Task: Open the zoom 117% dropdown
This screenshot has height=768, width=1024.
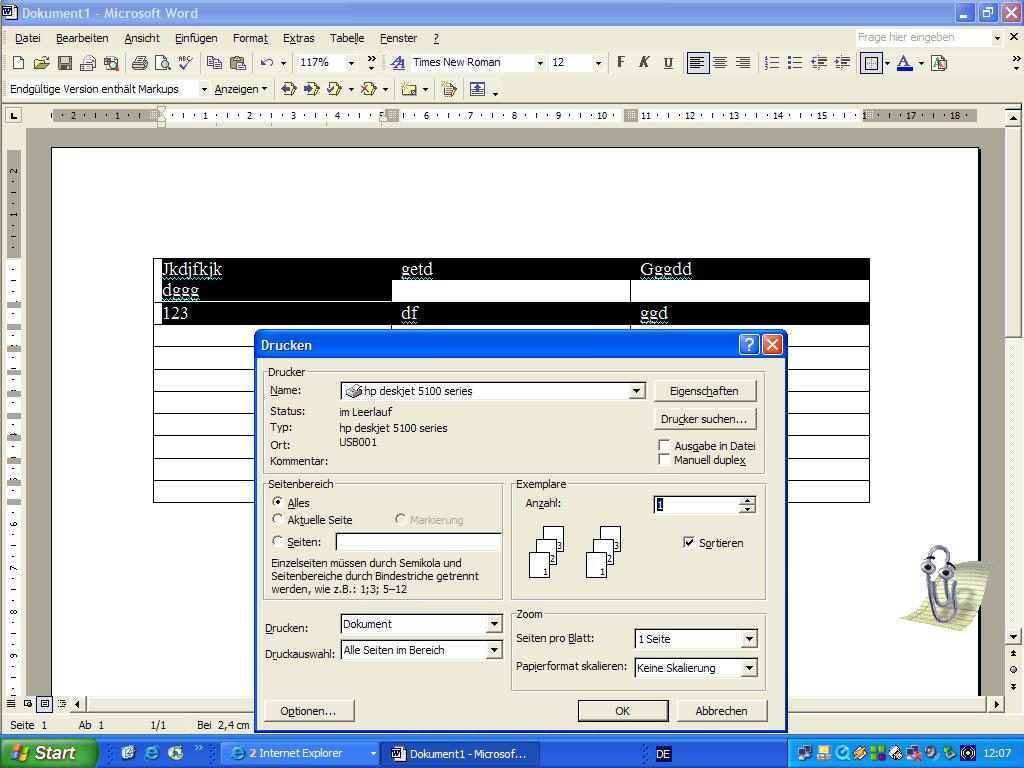Action: pos(351,63)
